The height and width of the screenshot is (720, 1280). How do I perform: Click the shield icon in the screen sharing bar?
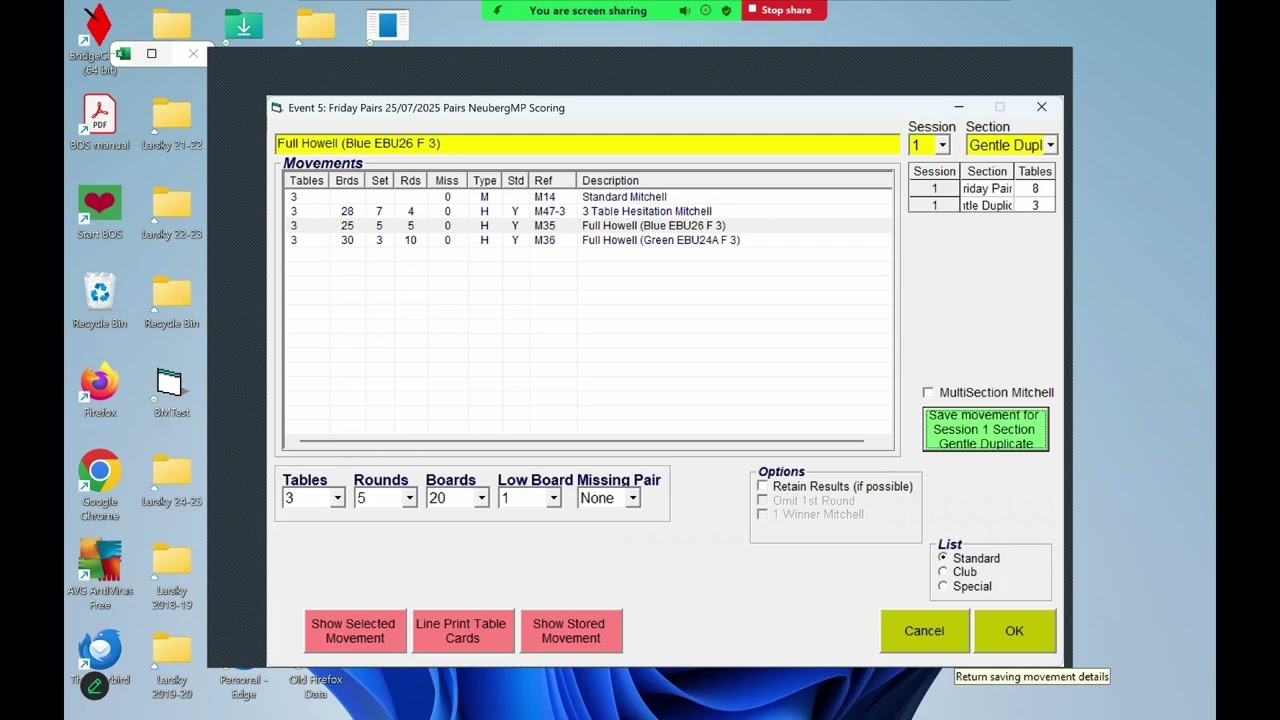pos(726,10)
